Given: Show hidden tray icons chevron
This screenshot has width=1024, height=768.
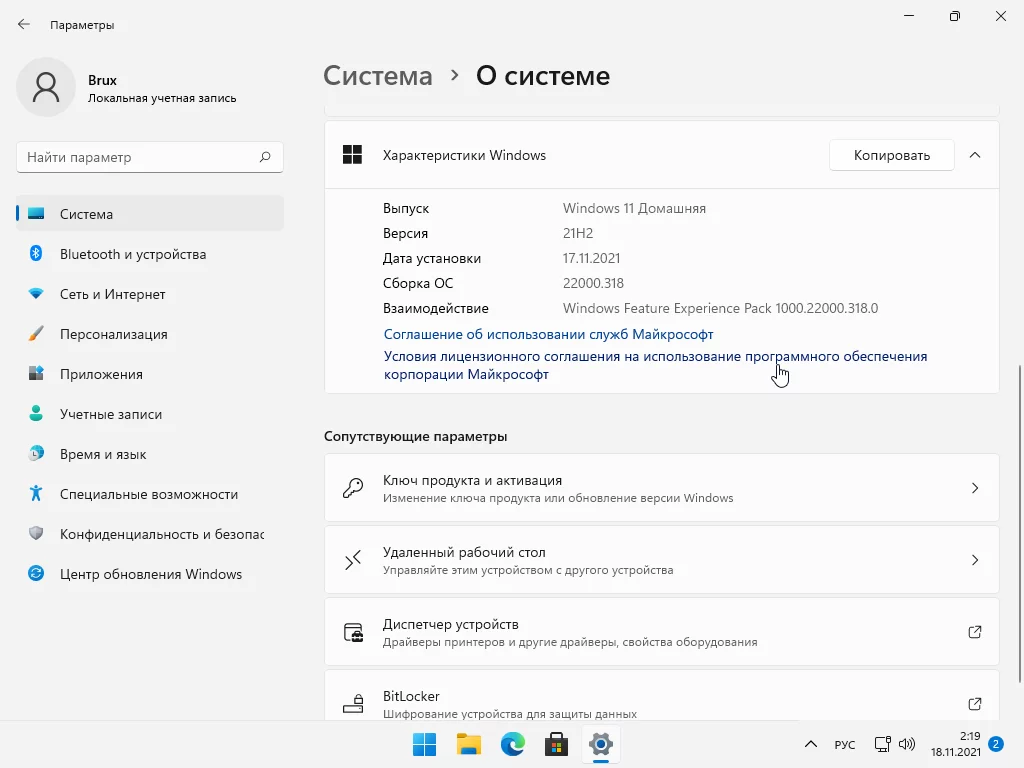Looking at the screenshot, I should [x=811, y=745].
